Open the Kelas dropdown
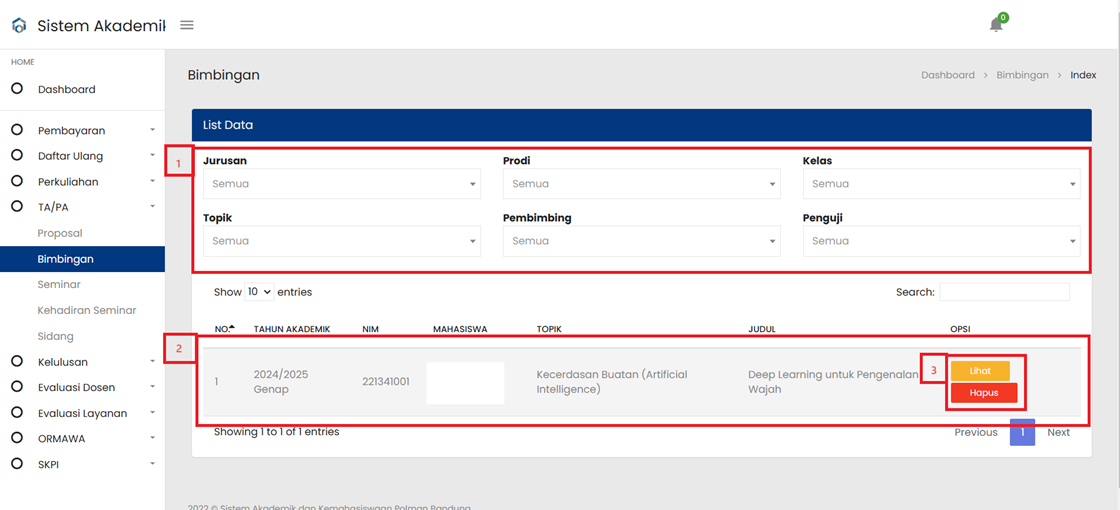The height and width of the screenshot is (510, 1120). click(x=941, y=184)
